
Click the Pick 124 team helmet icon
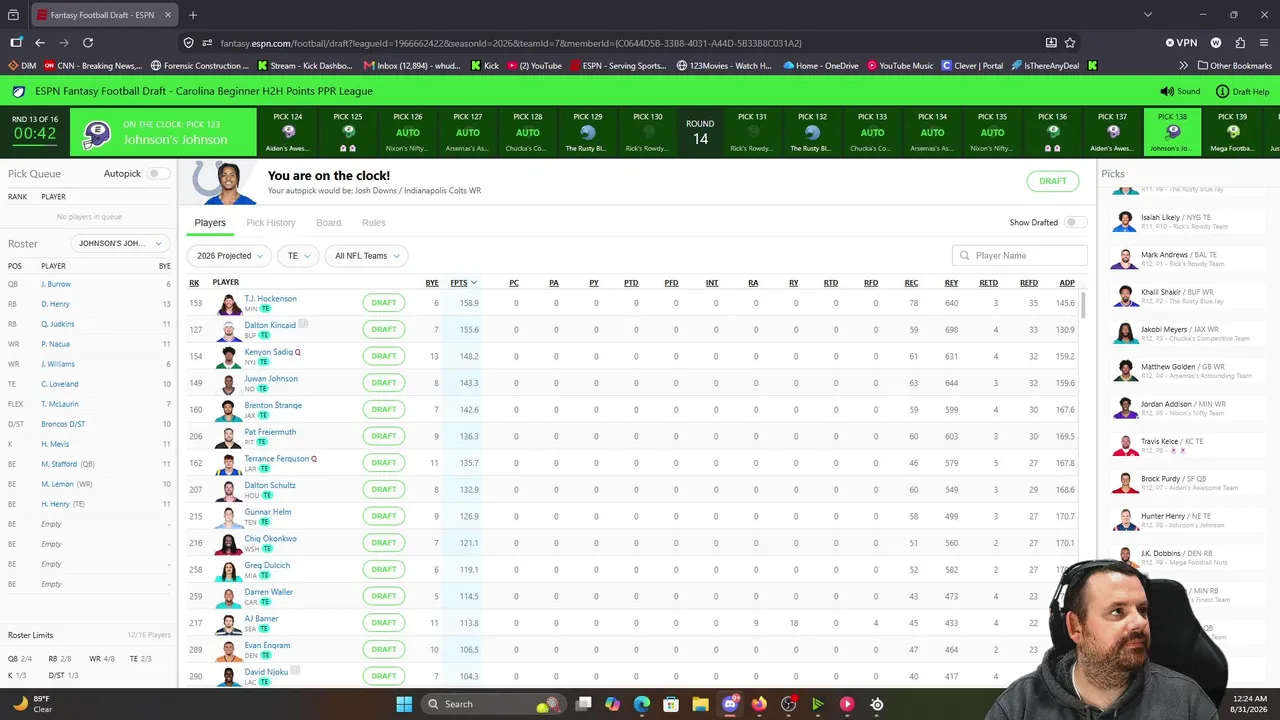point(289,132)
